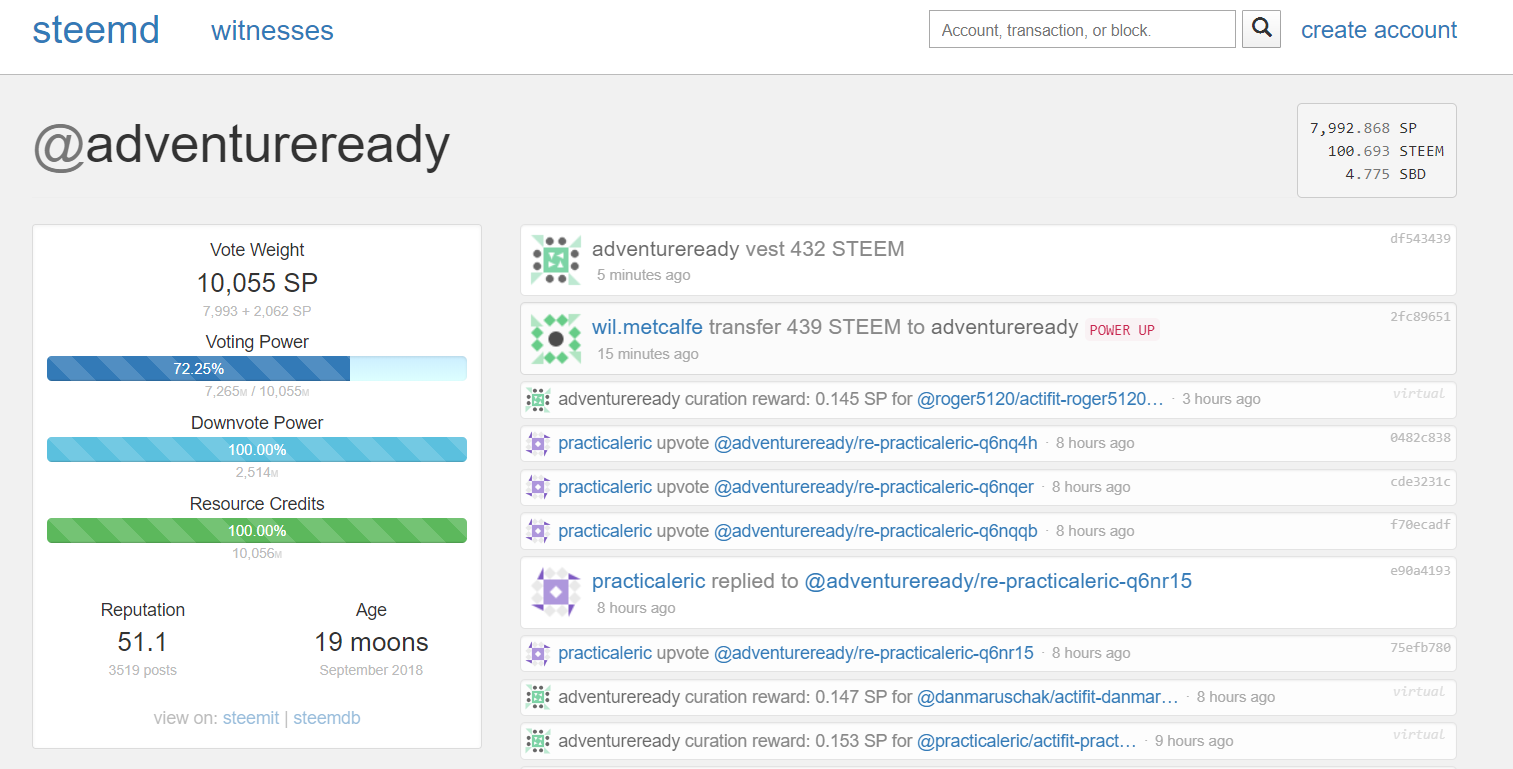Open the POWER UP tagged transfer 2fc89651

click(1419, 317)
